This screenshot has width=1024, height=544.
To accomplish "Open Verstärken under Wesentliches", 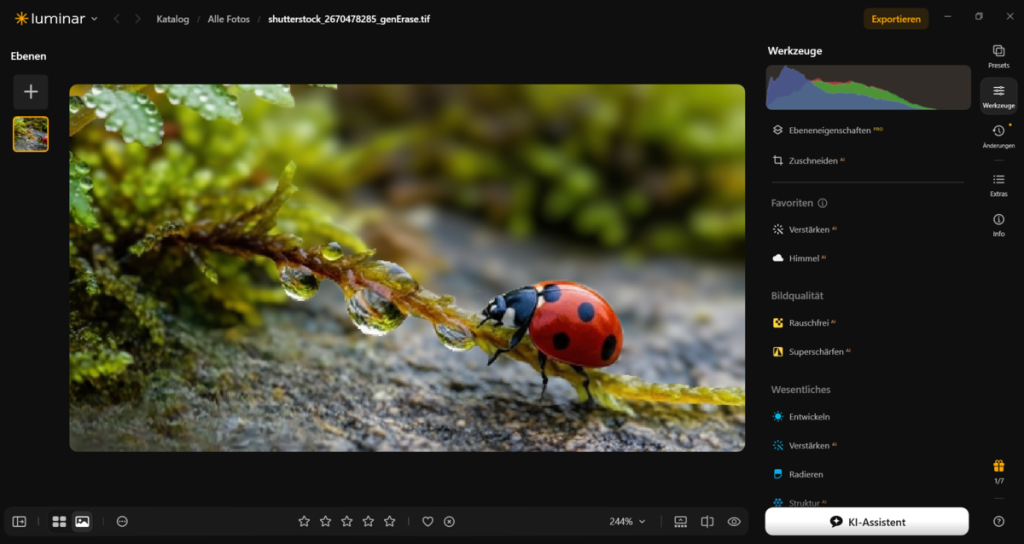I will coord(806,445).
